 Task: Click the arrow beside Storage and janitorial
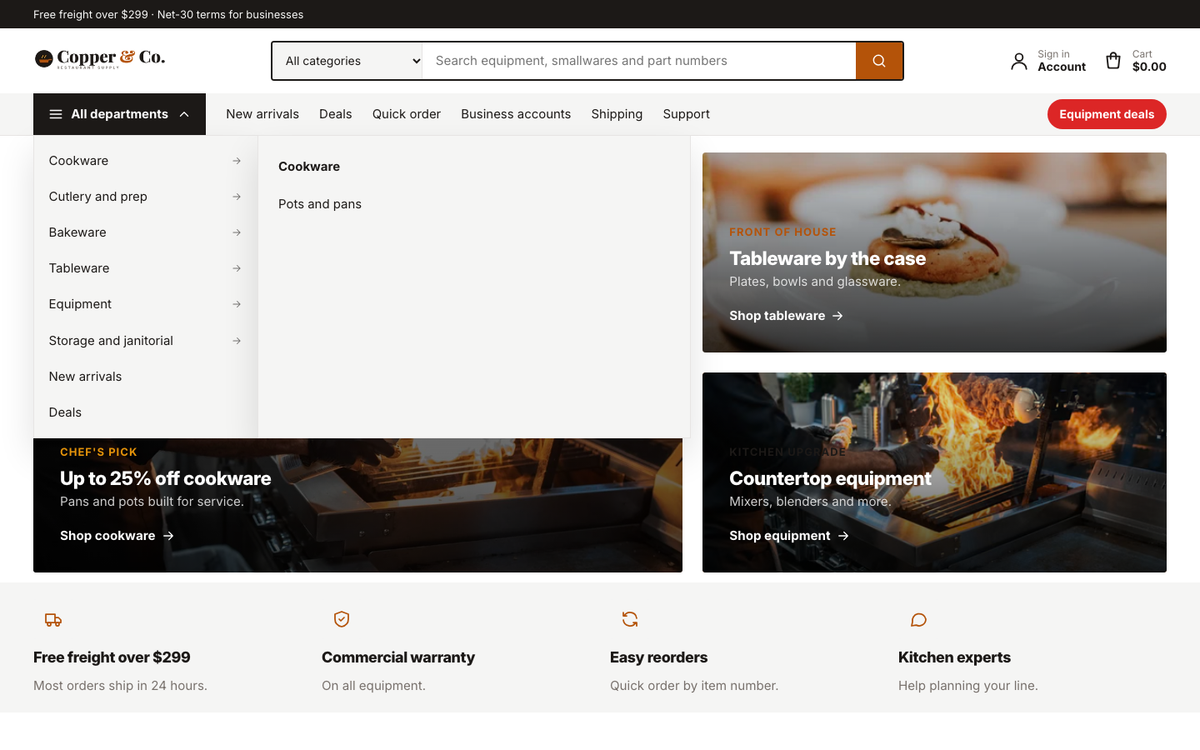pyautogui.click(x=236, y=341)
